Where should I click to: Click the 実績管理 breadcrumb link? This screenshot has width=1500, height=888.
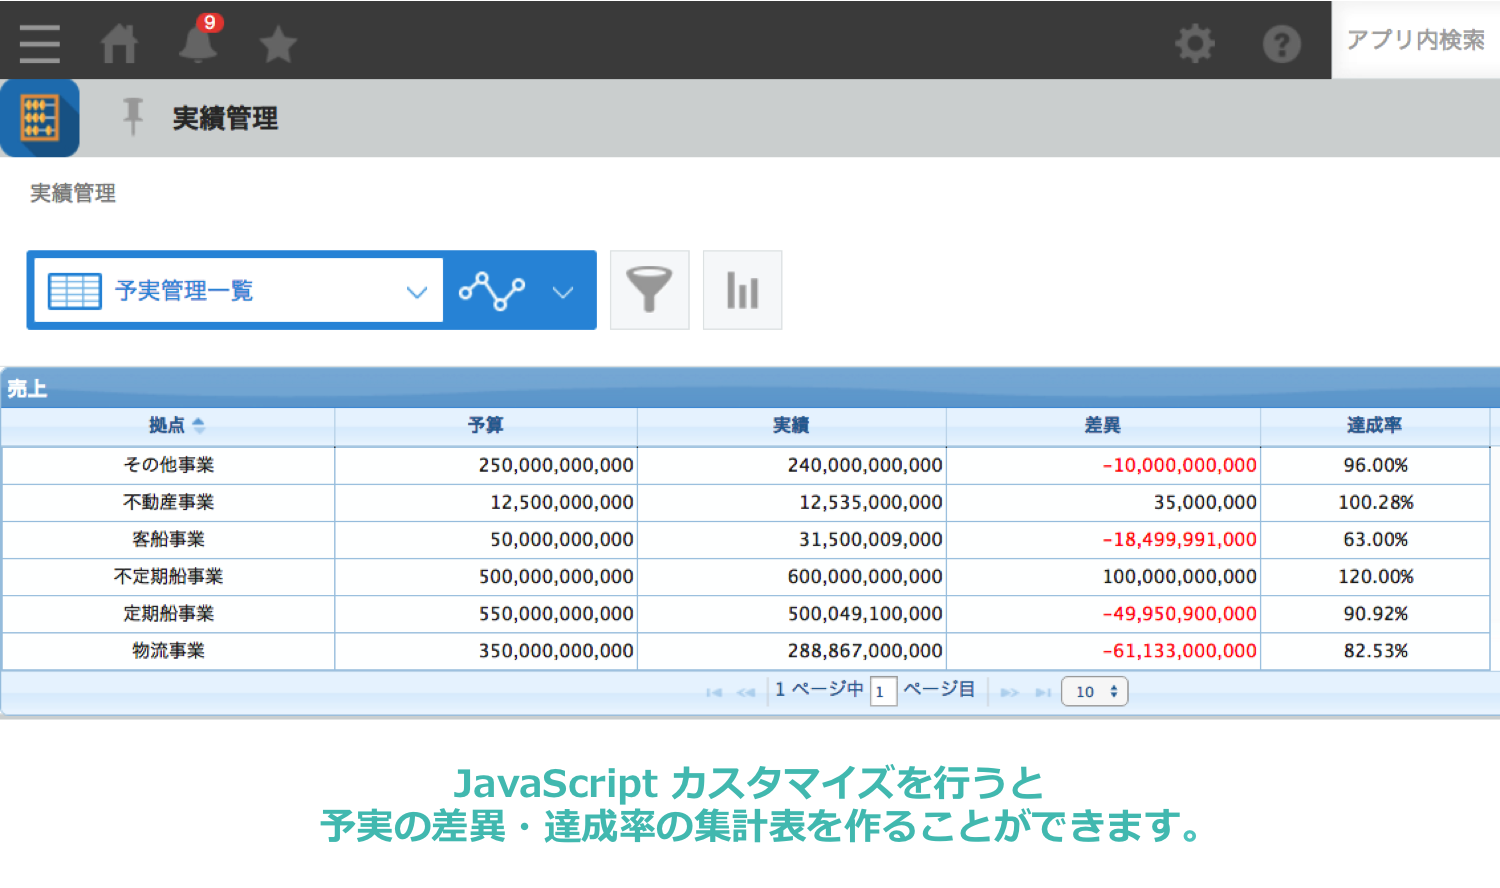click(73, 193)
